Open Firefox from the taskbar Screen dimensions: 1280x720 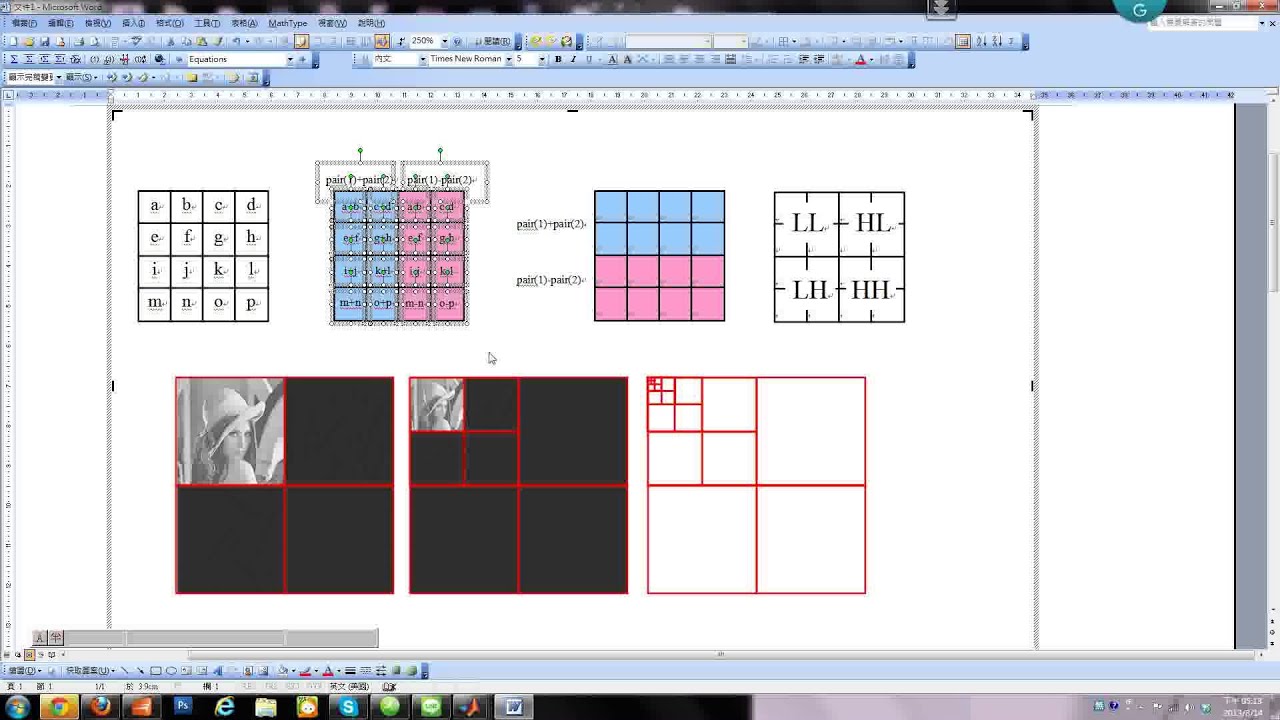point(100,707)
